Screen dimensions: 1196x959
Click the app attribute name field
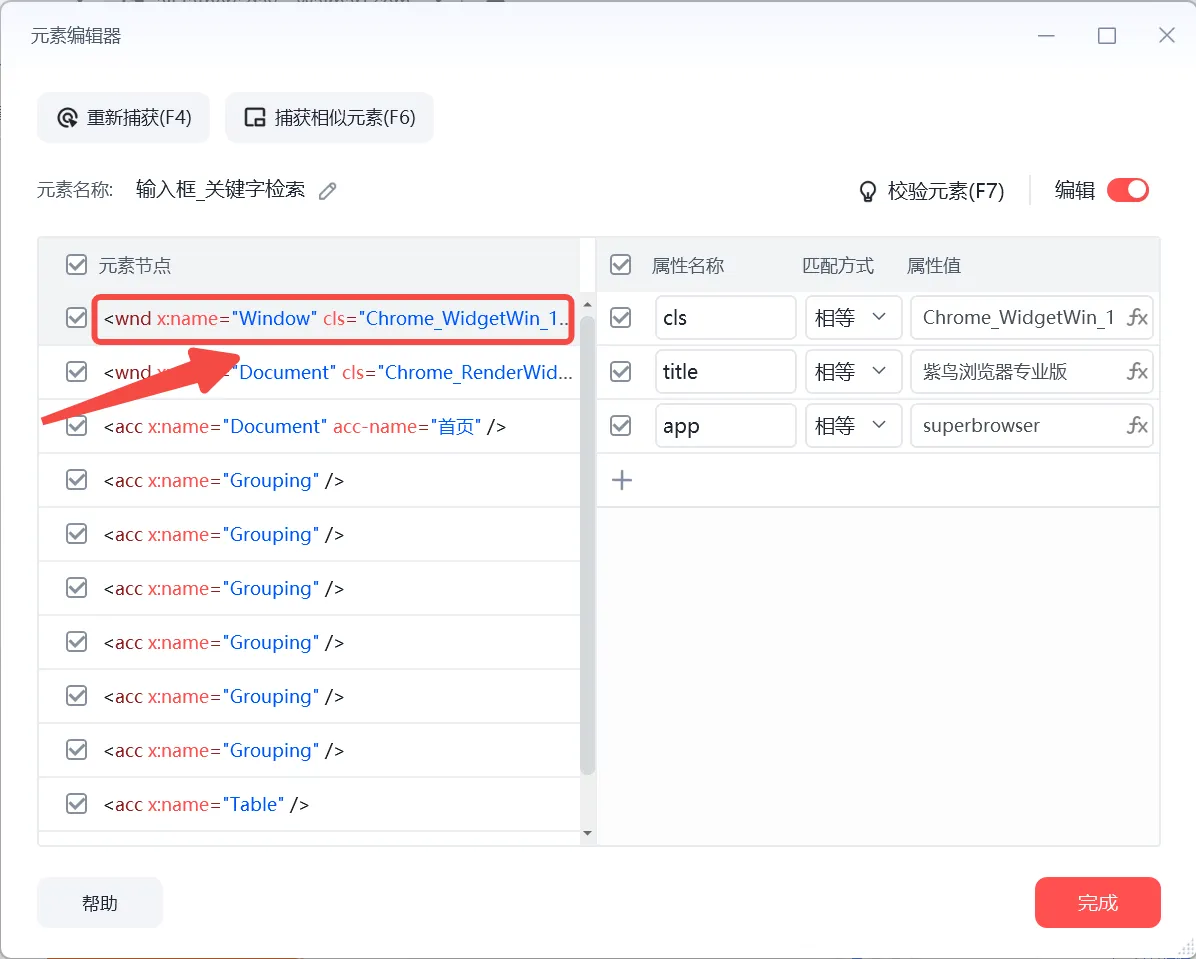725,426
